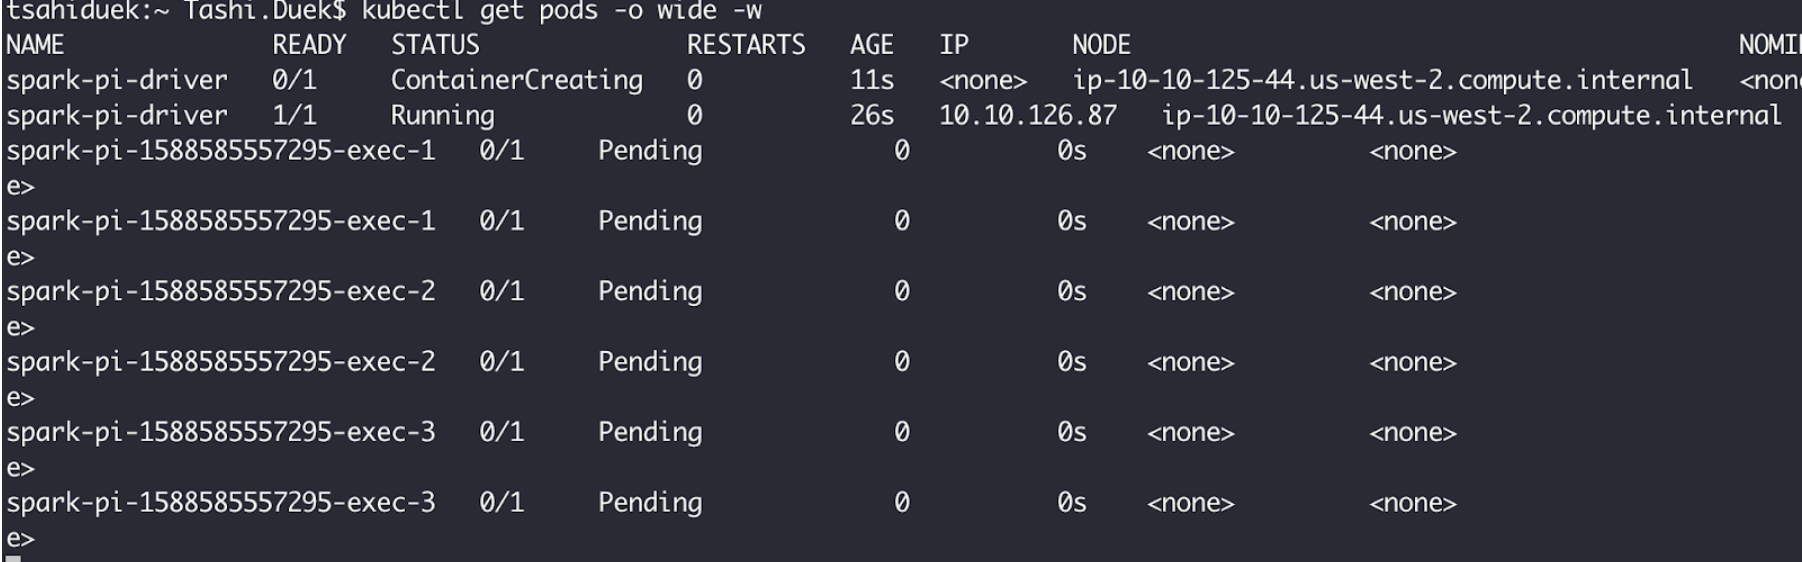Click node name on the ContainerCreating row
The image size is (1802, 562).
(1382, 80)
